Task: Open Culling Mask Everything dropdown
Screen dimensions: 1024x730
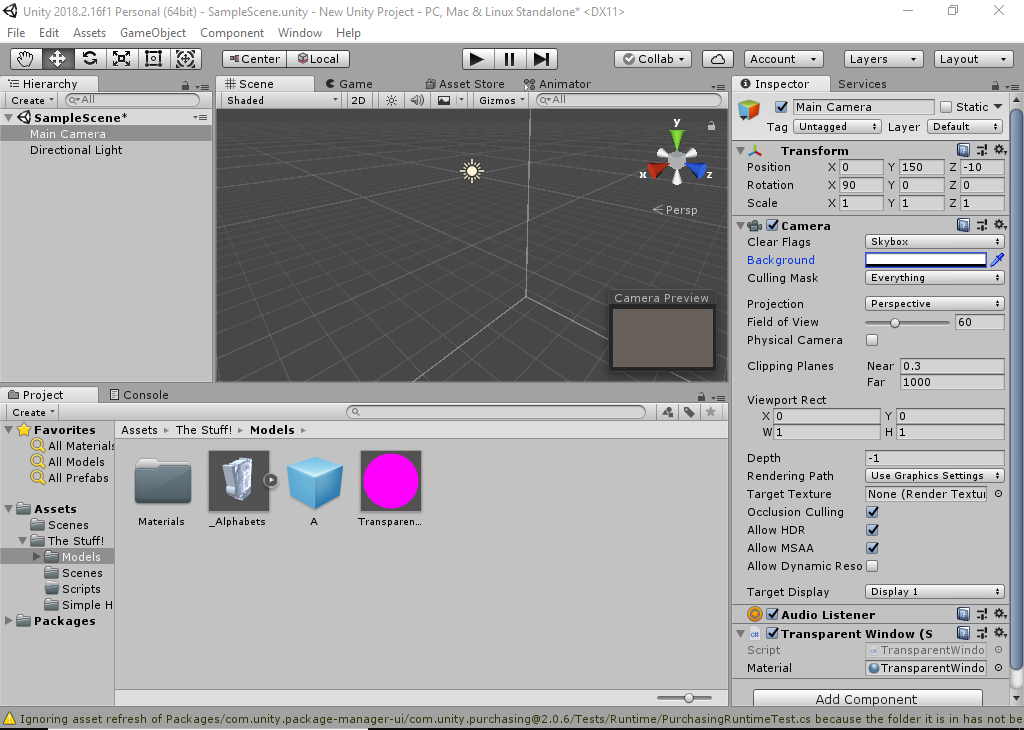Action: point(935,278)
